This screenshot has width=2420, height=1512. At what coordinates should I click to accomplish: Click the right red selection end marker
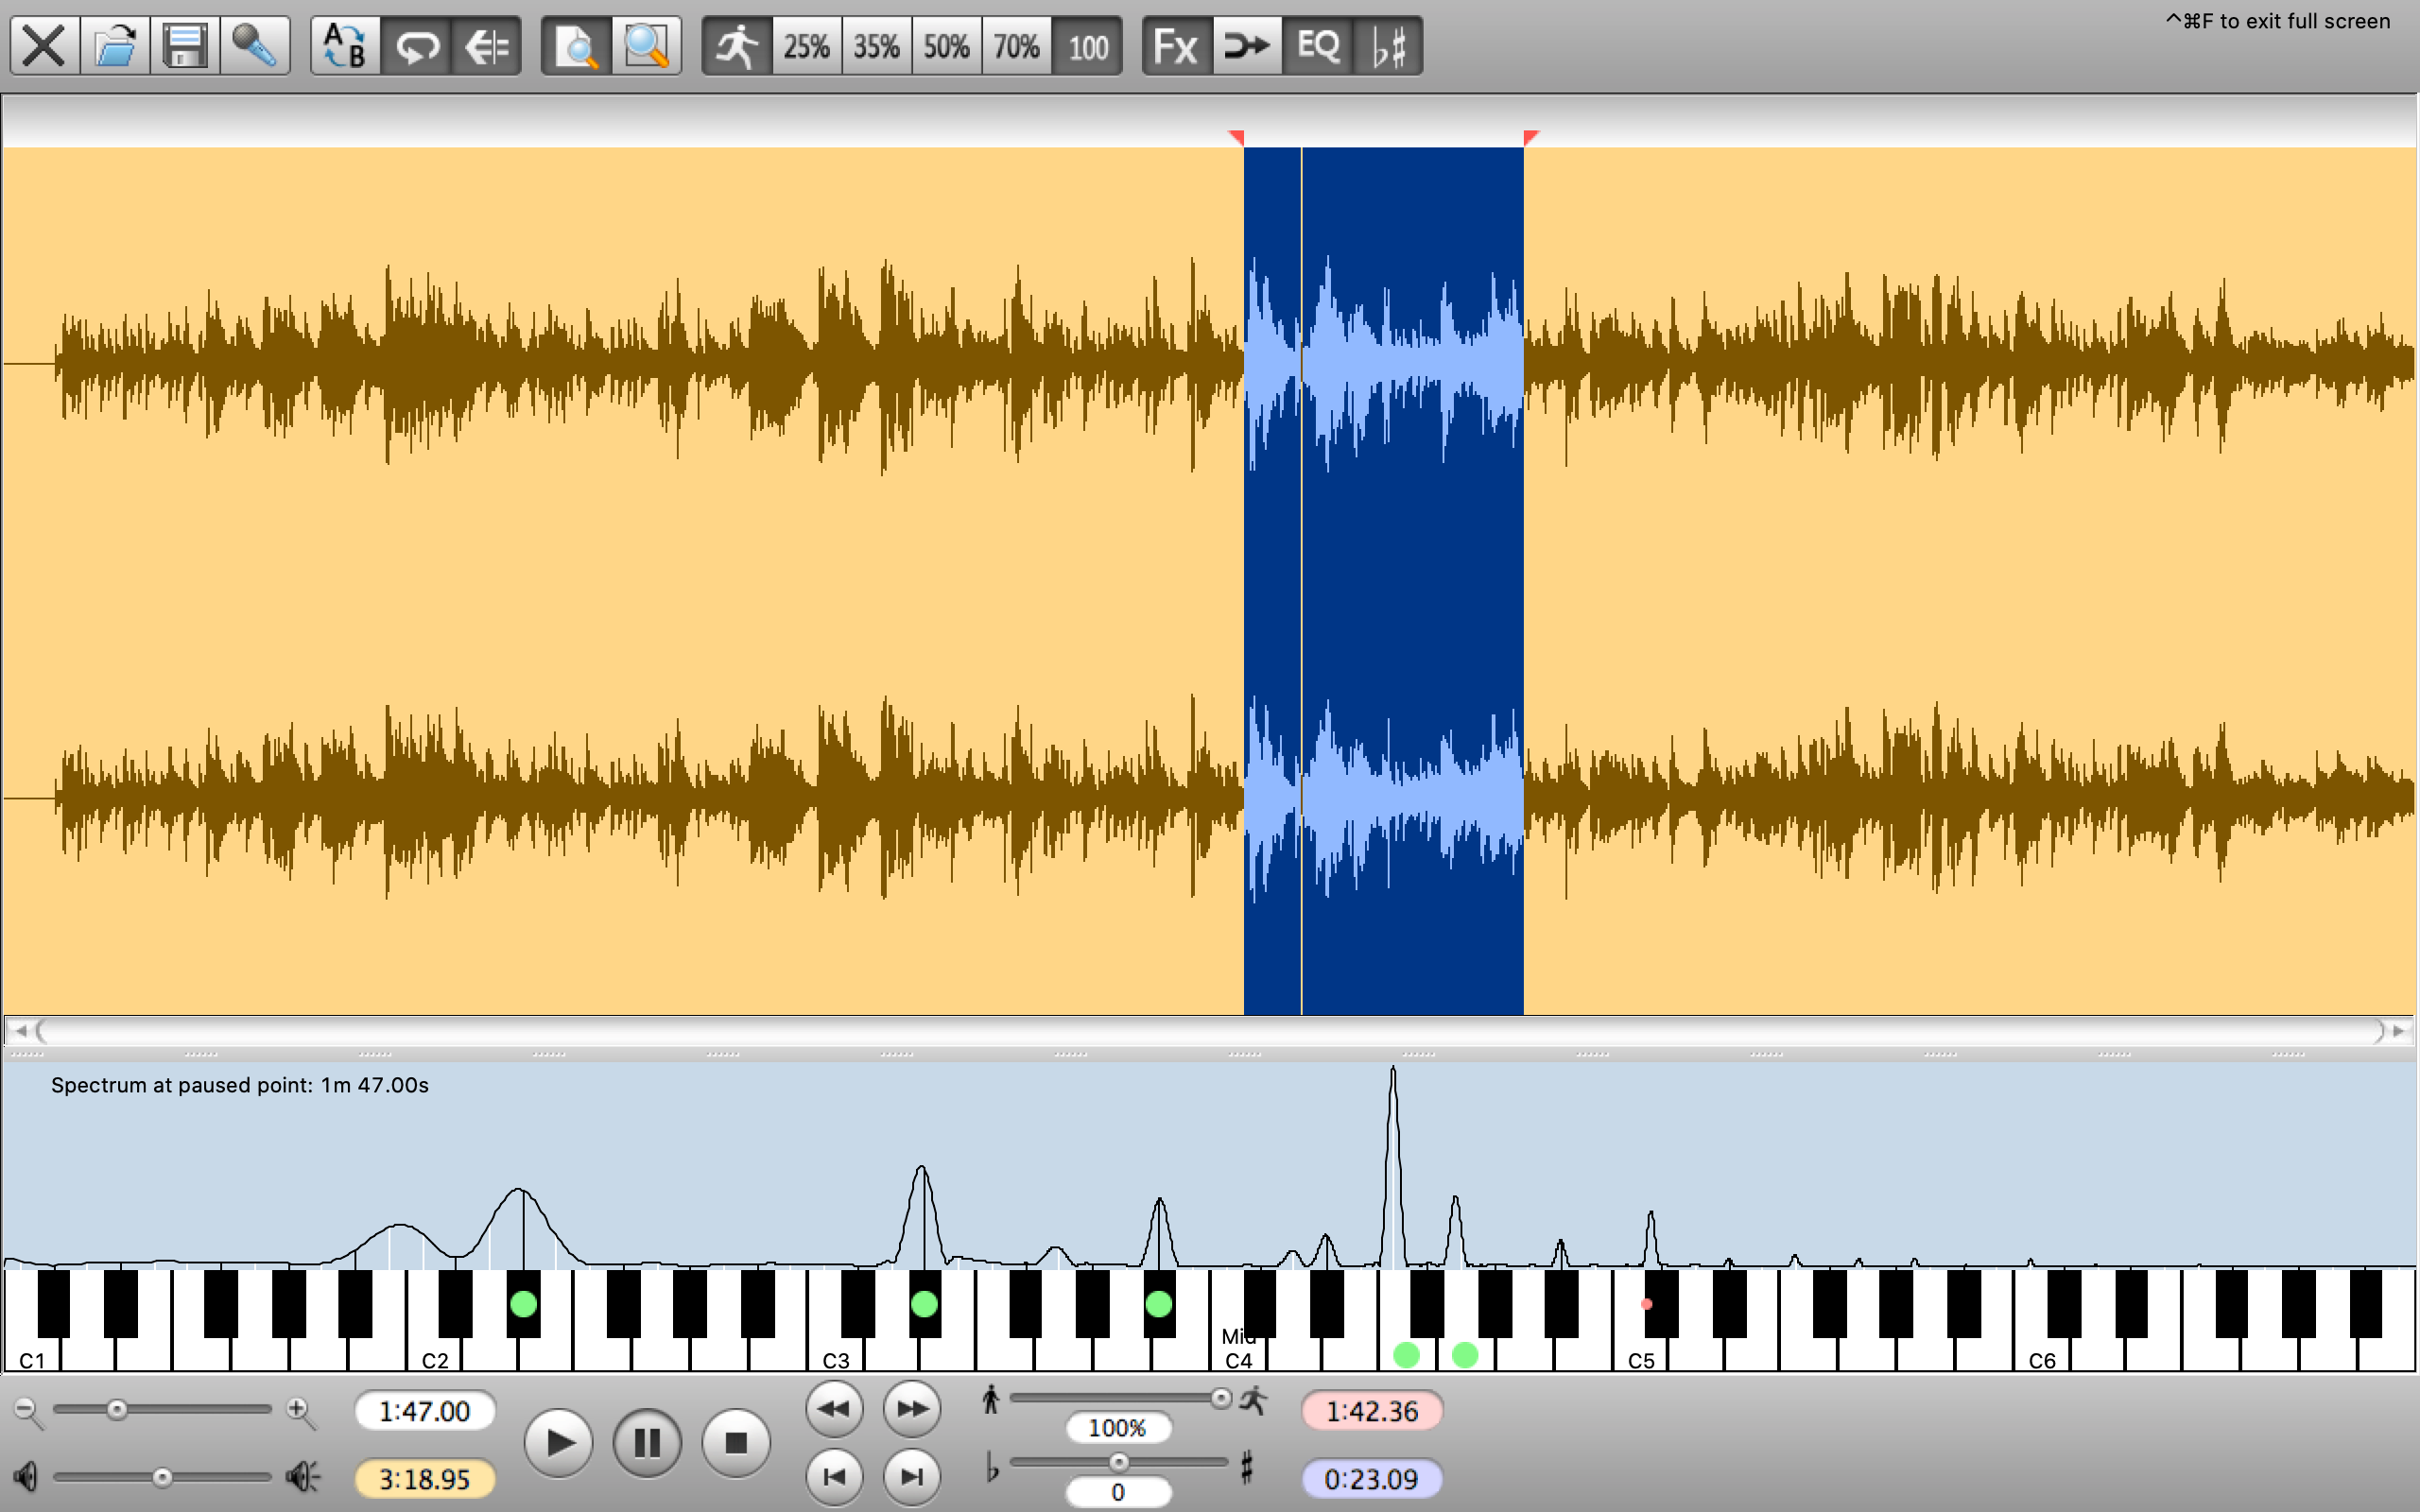(x=1531, y=137)
